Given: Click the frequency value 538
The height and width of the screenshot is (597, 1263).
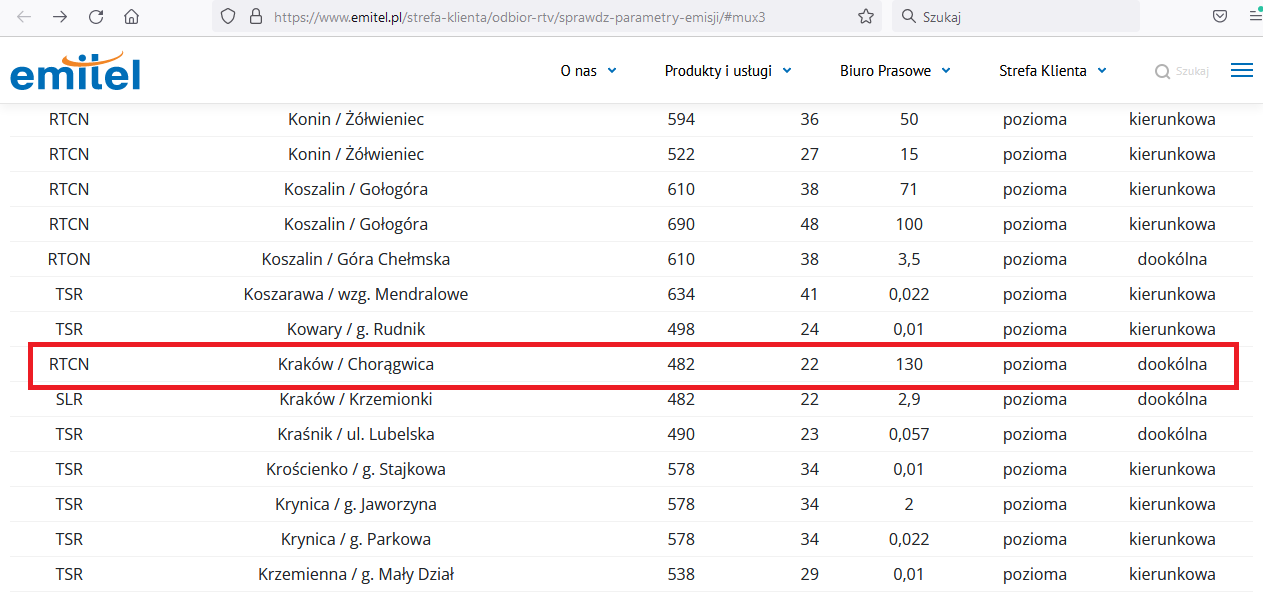Looking at the screenshot, I should click(x=681, y=575).
